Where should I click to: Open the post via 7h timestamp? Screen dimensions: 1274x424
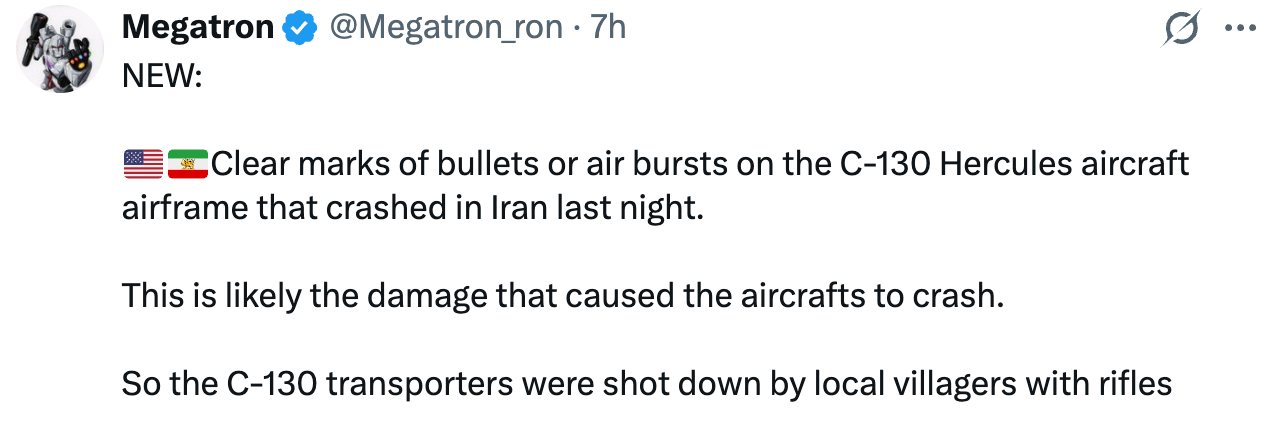(x=605, y=28)
